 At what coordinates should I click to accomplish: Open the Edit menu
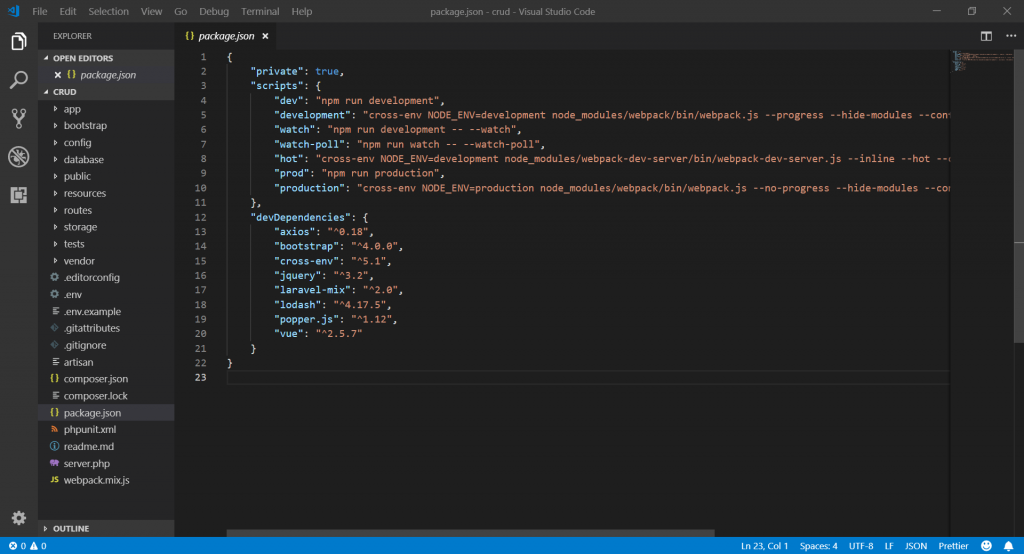point(68,11)
